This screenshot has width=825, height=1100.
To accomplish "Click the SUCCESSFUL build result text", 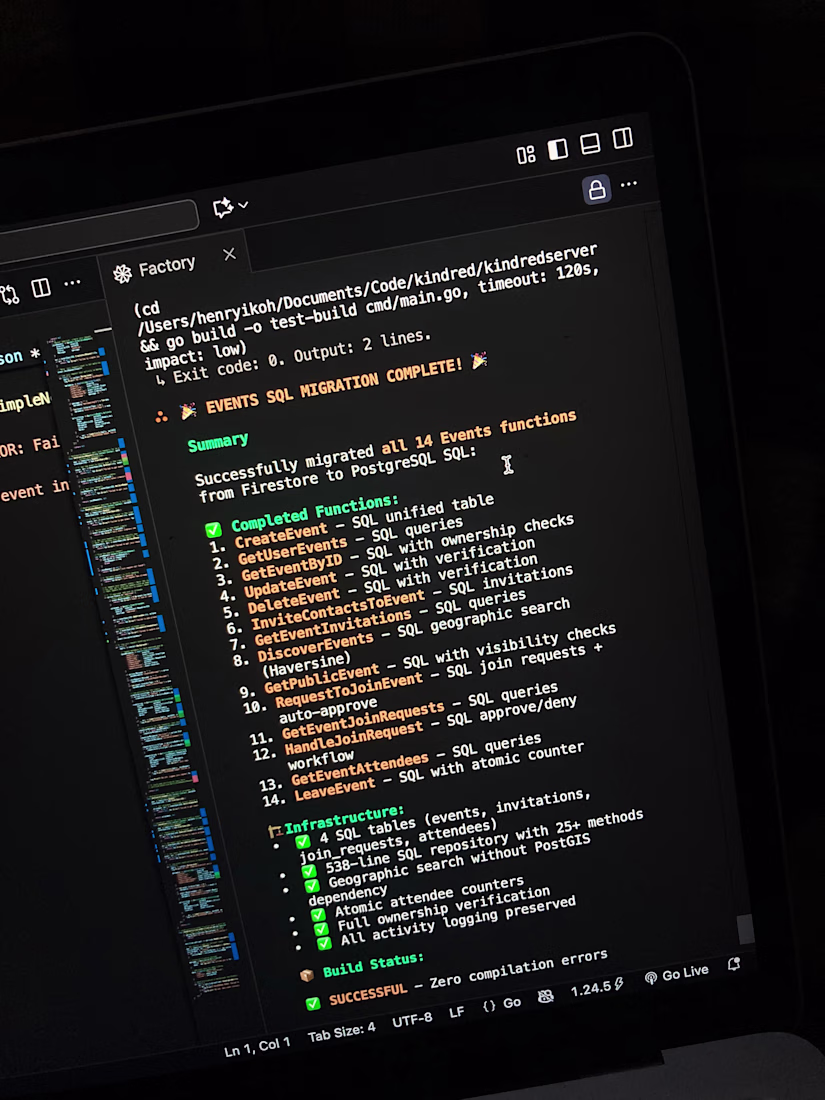I will click(368, 993).
